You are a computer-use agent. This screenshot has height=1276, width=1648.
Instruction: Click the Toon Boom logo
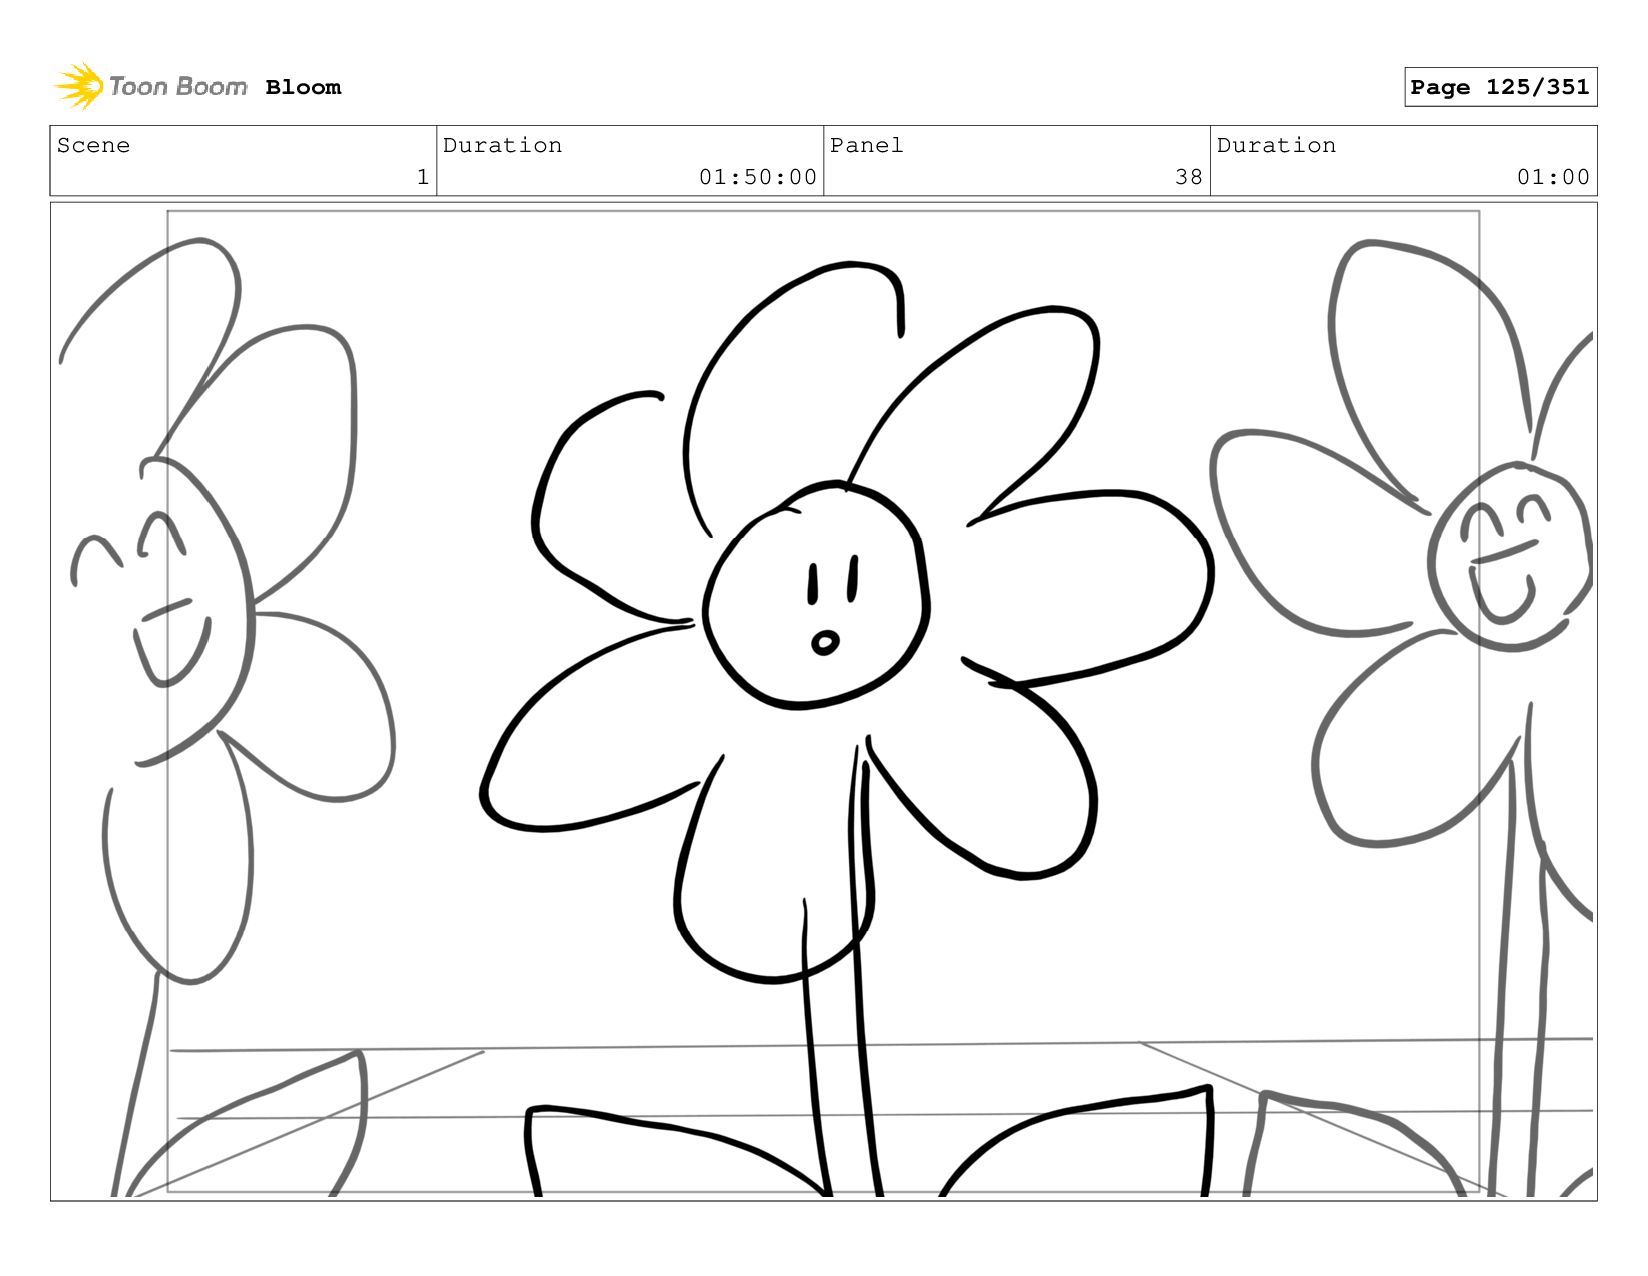(150, 86)
